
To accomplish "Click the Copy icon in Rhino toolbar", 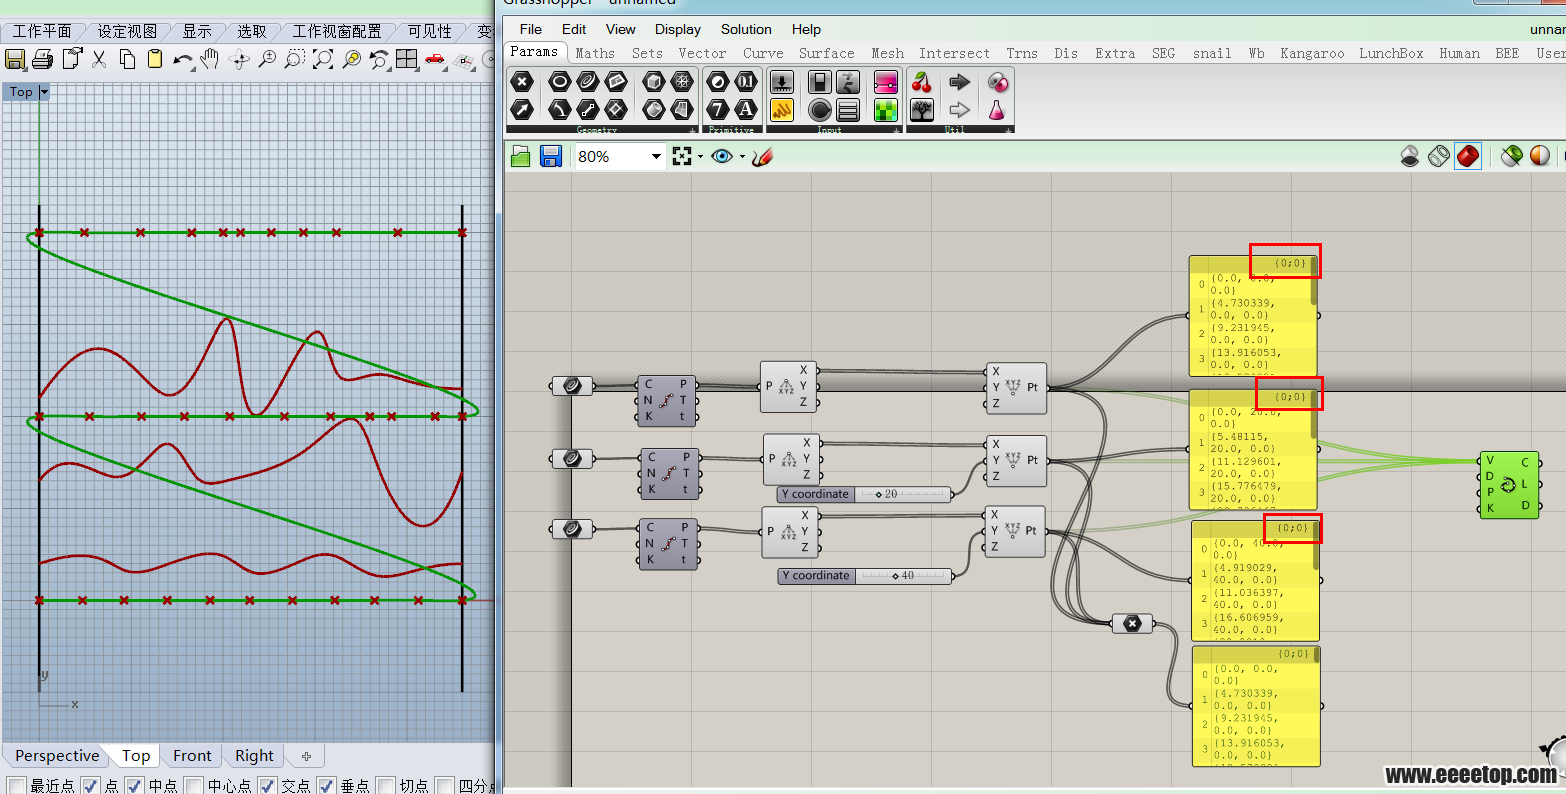I will coord(127,60).
